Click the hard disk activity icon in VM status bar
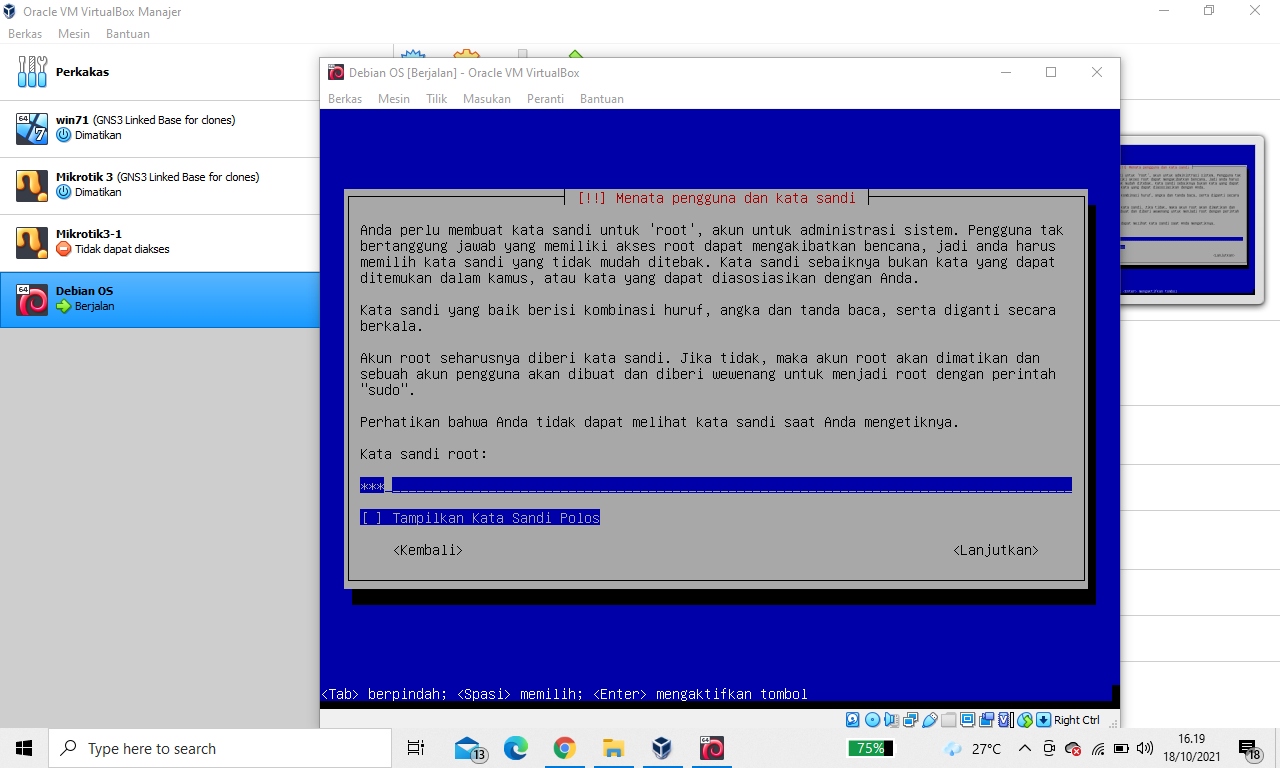This screenshot has height=768, width=1280. tap(852, 720)
